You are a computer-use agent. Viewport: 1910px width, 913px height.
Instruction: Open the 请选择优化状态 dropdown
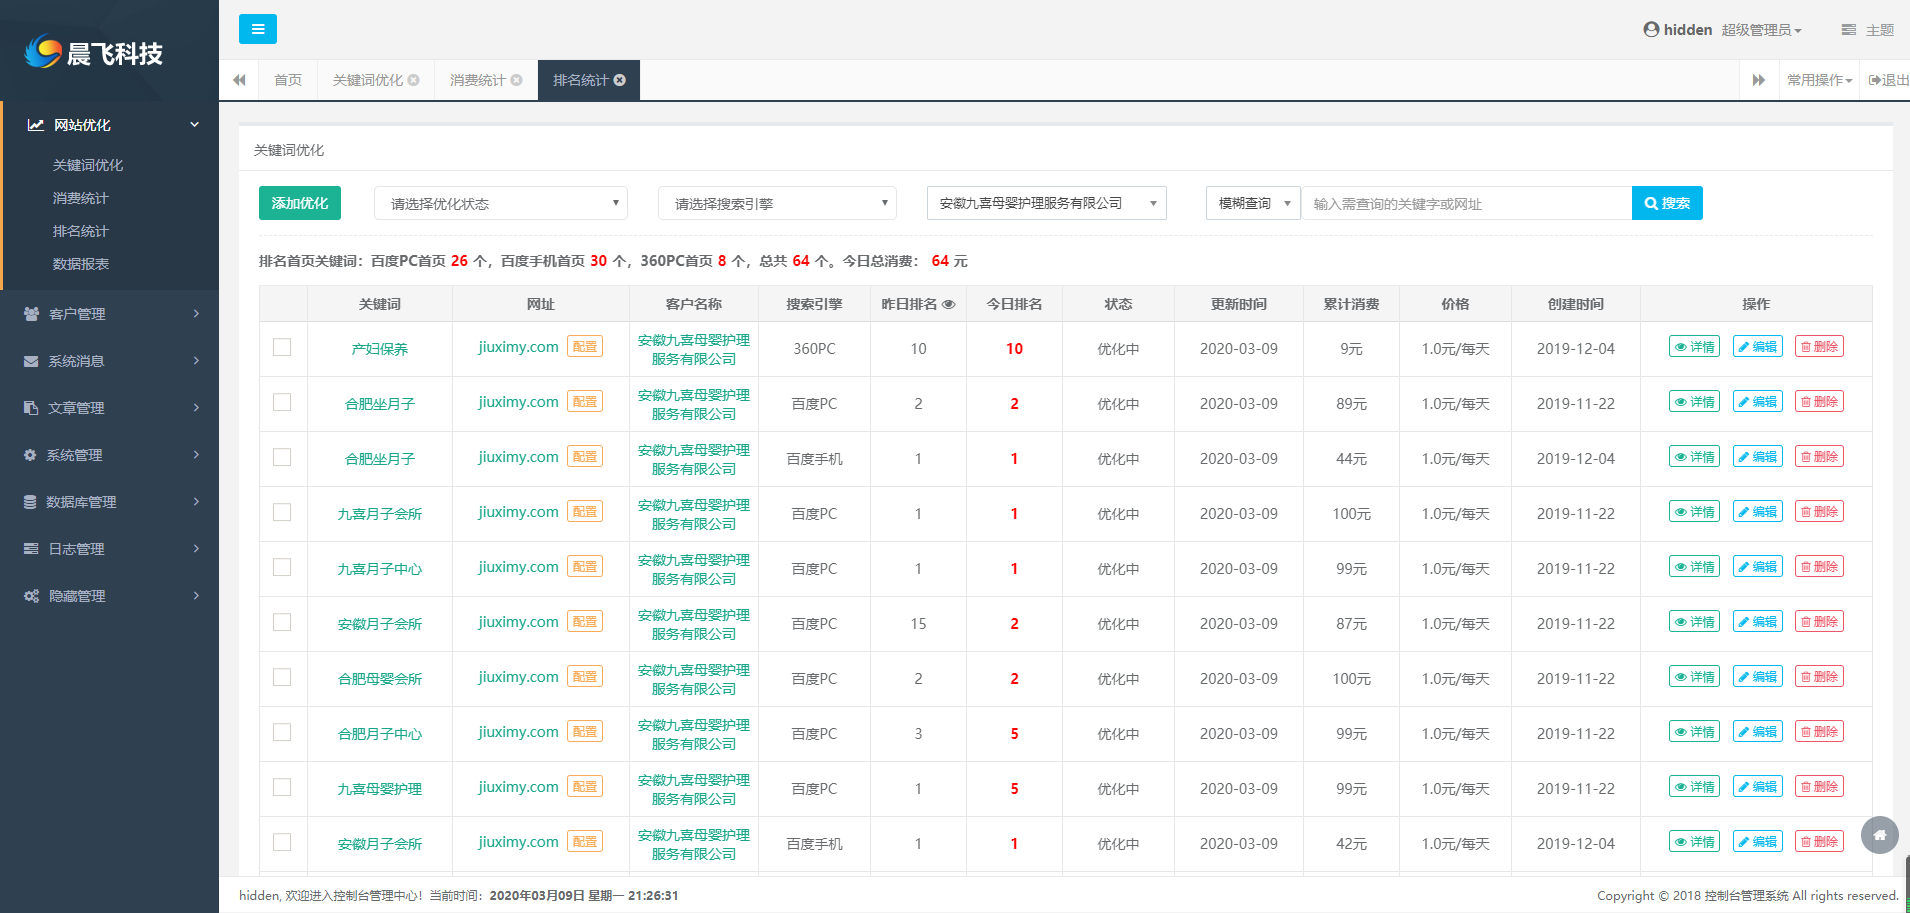500,203
